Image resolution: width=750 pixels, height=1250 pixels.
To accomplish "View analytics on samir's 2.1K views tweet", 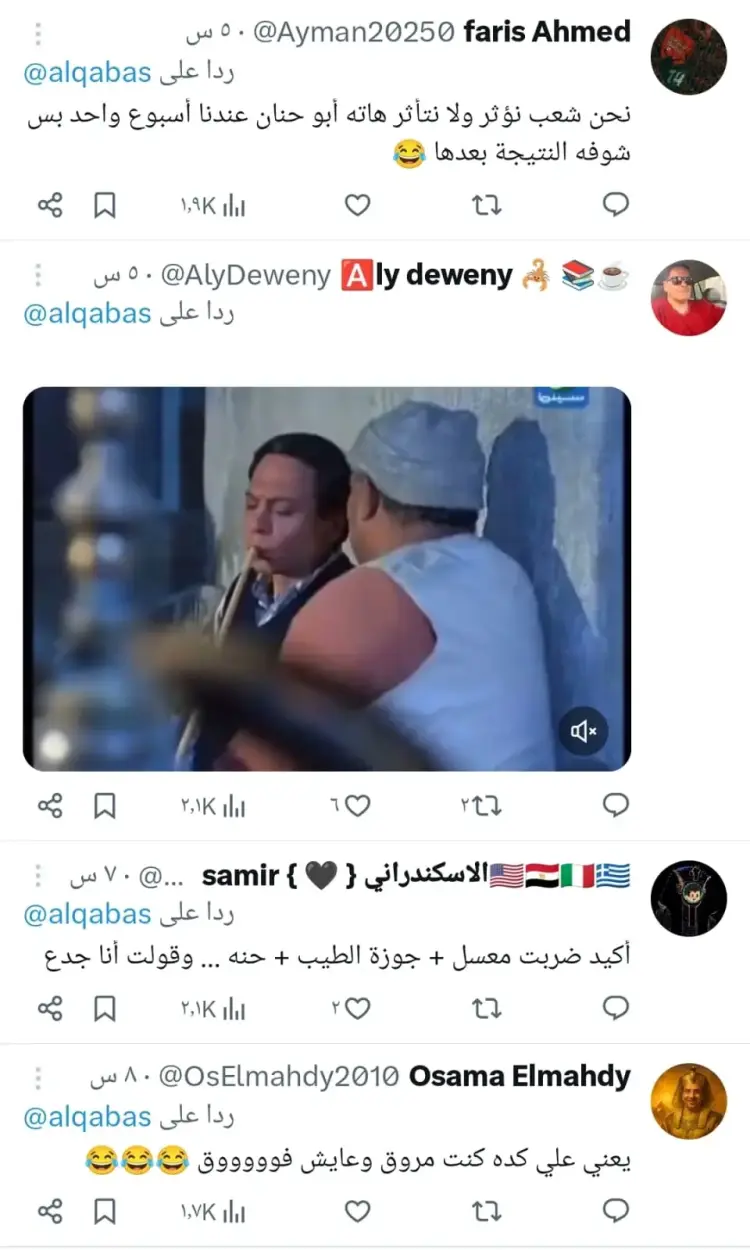I will (213, 1008).
